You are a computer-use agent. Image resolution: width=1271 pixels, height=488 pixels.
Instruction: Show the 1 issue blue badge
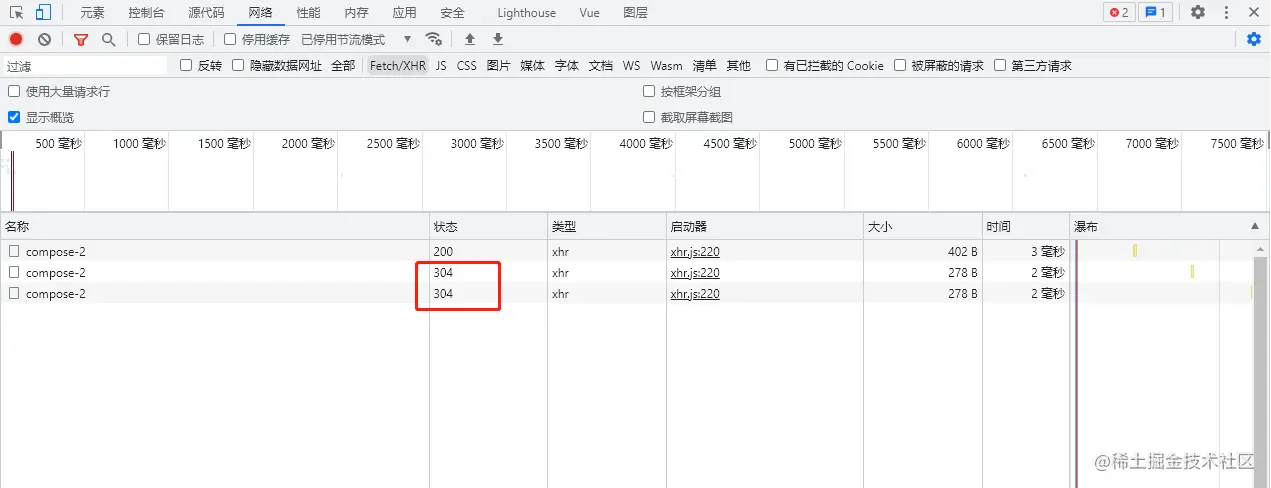click(x=1157, y=13)
